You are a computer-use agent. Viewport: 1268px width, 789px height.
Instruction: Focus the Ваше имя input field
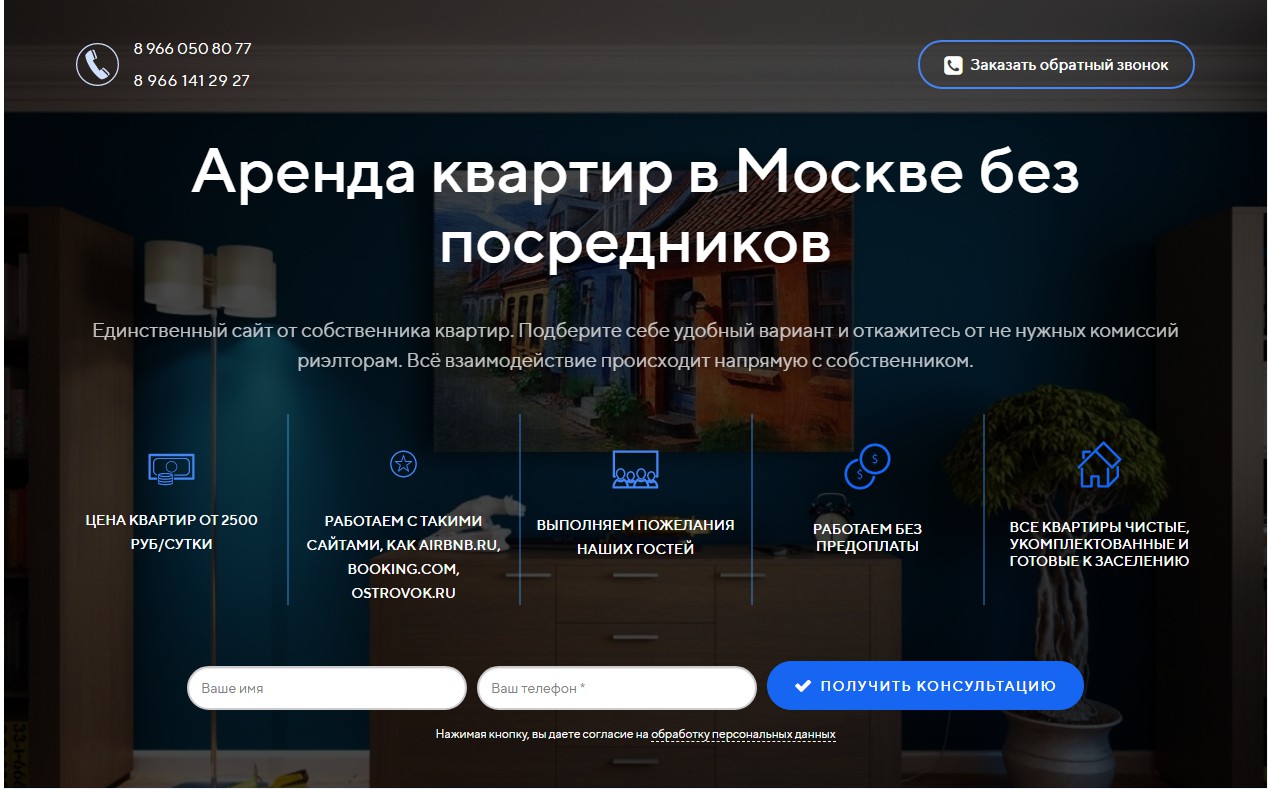click(x=327, y=688)
